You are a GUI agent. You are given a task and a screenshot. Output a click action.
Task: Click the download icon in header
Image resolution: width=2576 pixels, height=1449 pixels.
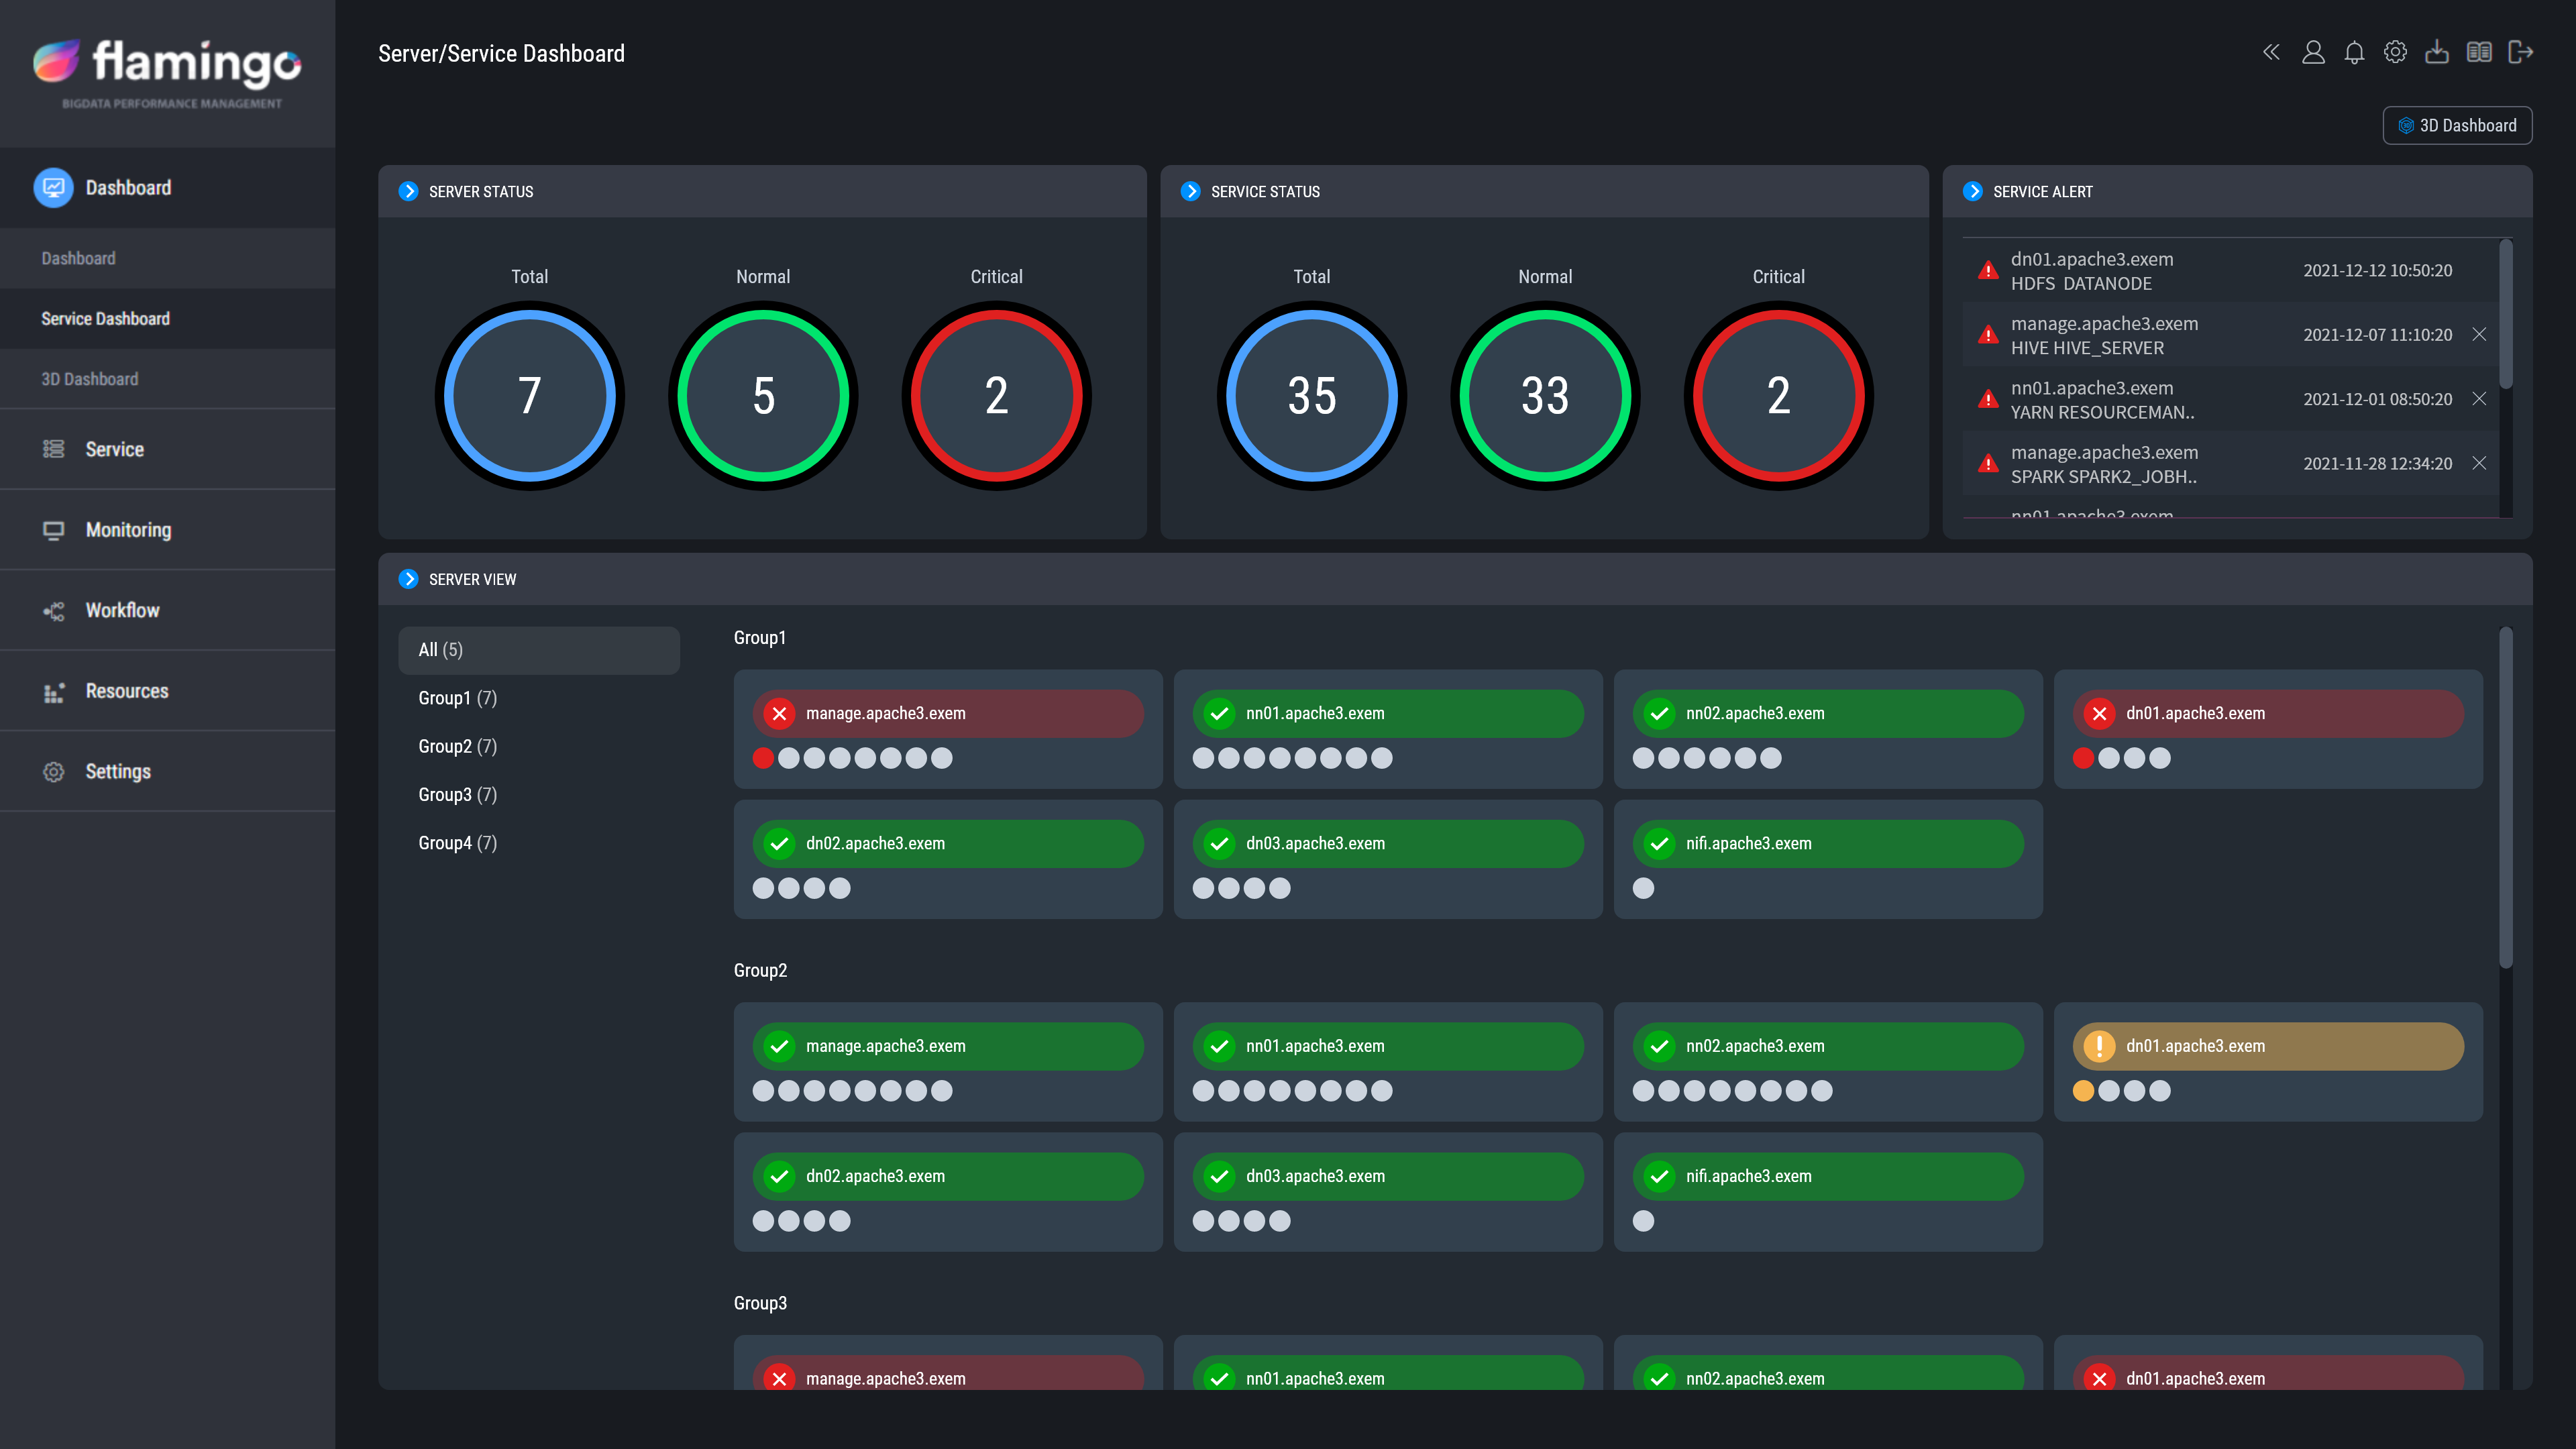2437,53
